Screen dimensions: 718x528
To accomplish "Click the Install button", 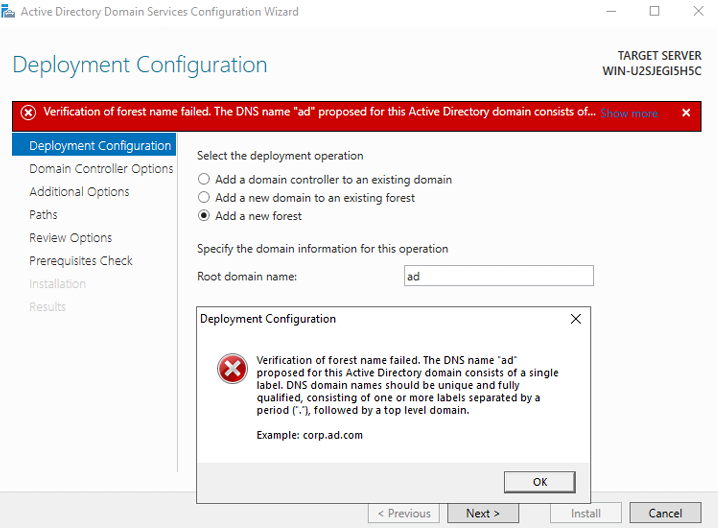I will [x=586, y=513].
